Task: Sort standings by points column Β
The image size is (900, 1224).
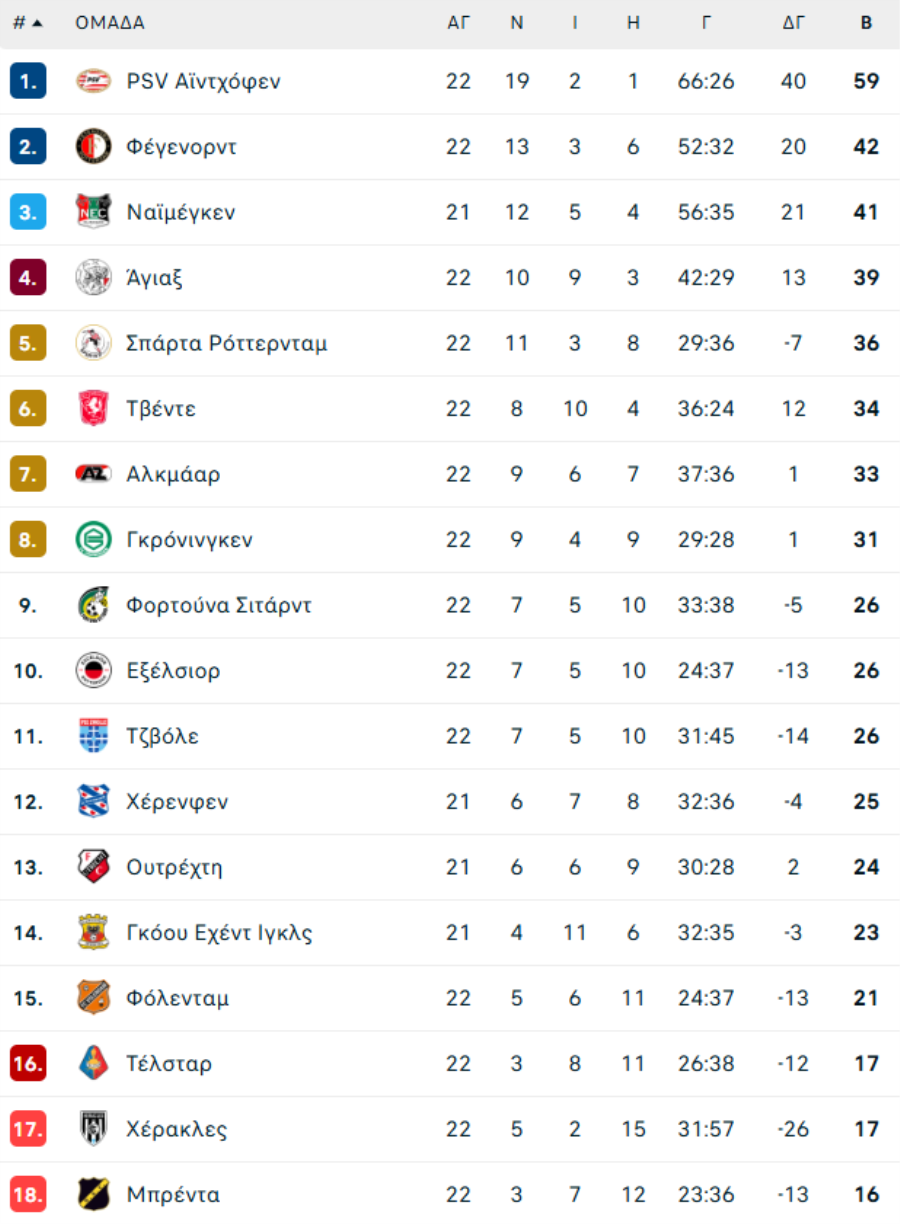Action: tap(866, 23)
